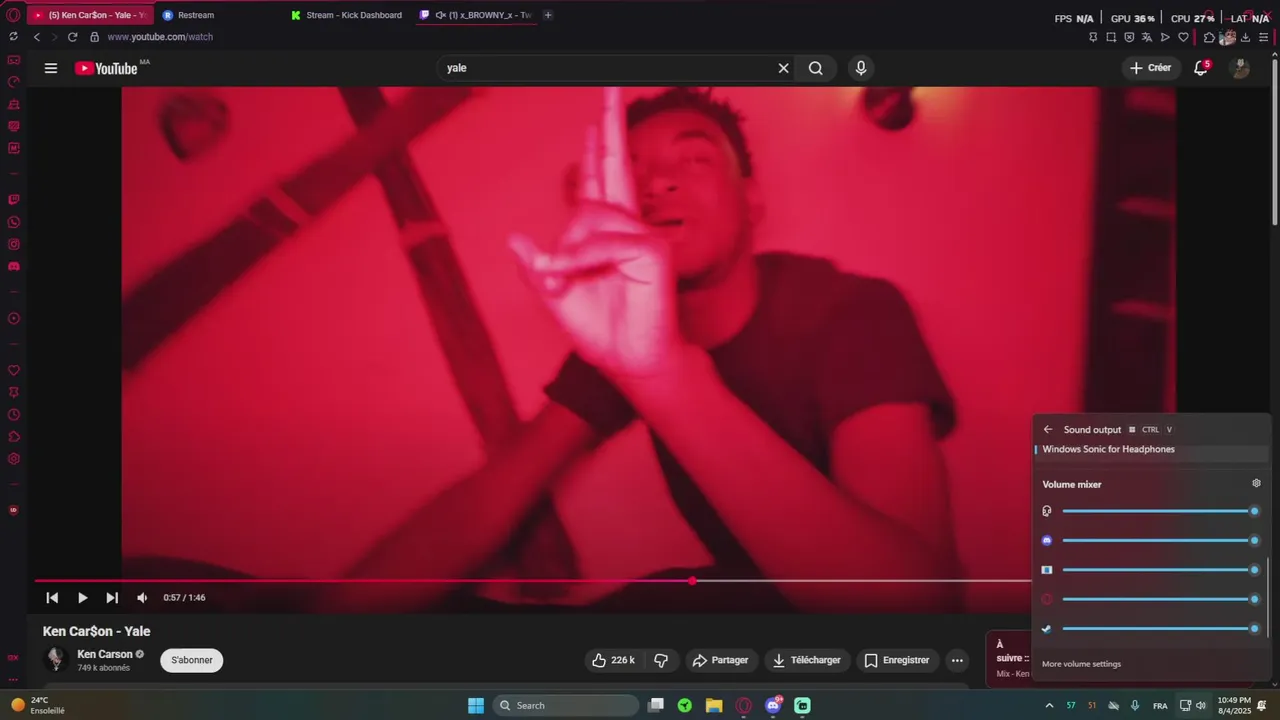This screenshot has width=1280, height=720.
Task: Open the downloads icon in Opera toolbar
Action: [1245, 37]
